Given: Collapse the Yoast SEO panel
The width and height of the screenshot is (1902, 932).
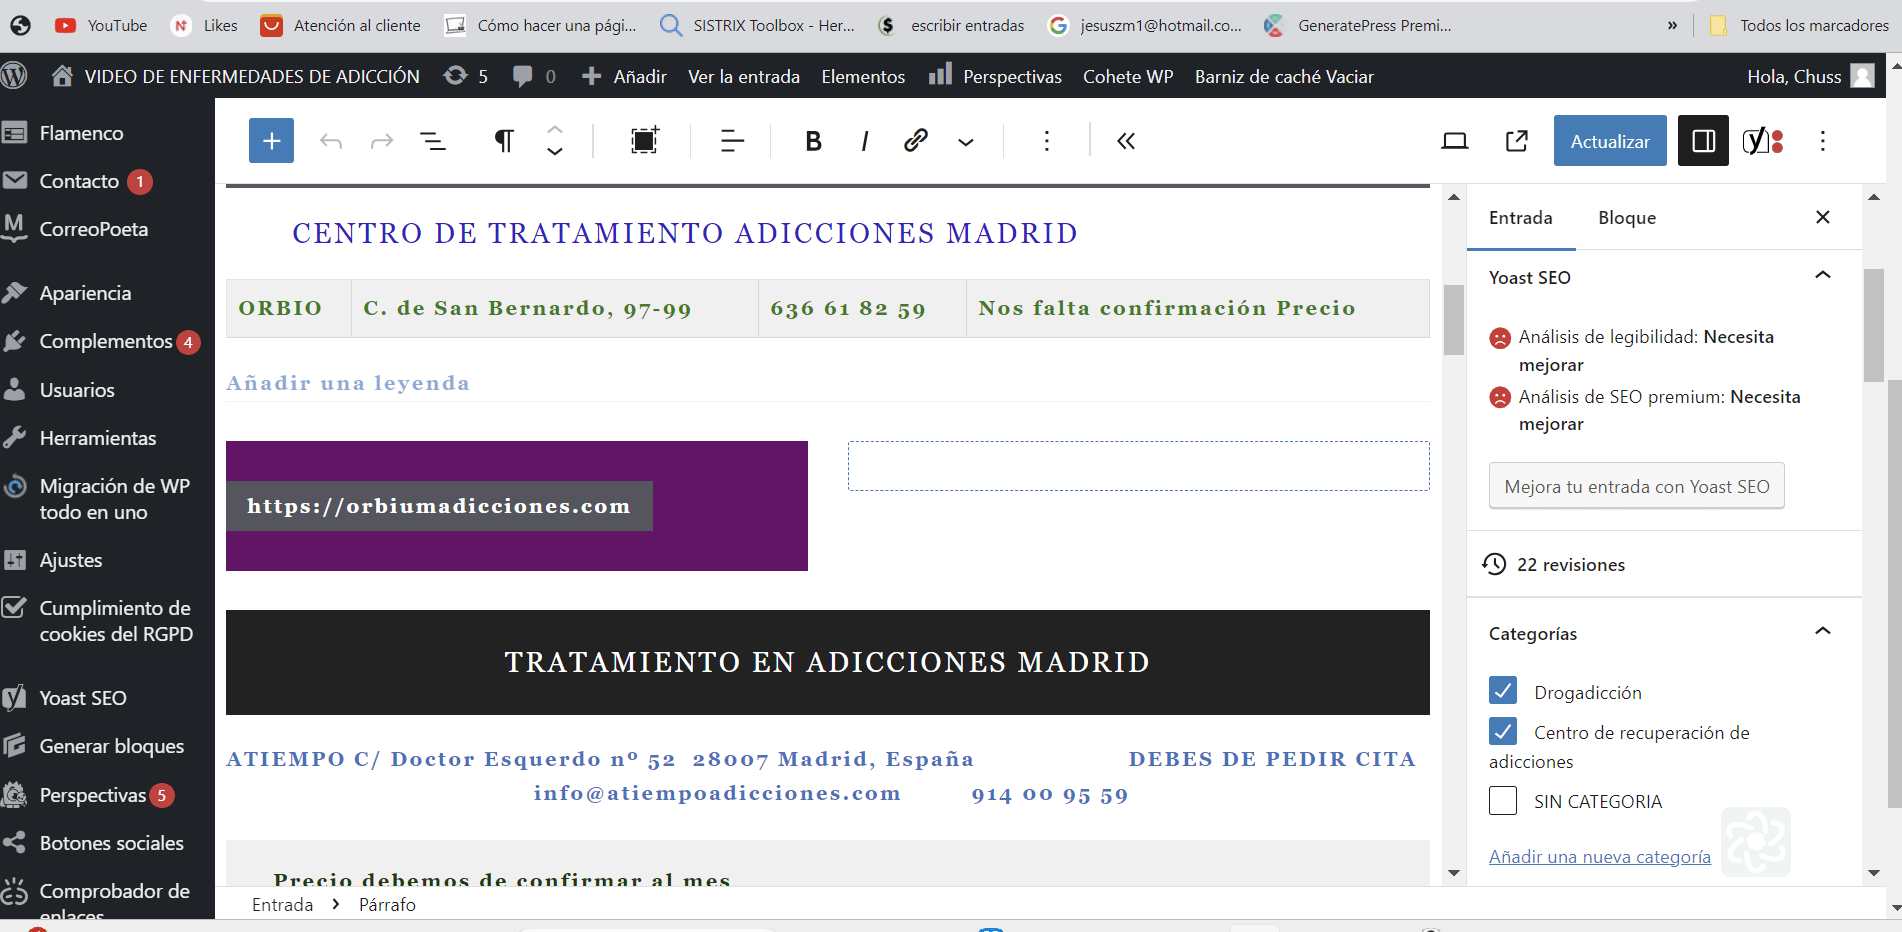Looking at the screenshot, I should click(x=1823, y=275).
